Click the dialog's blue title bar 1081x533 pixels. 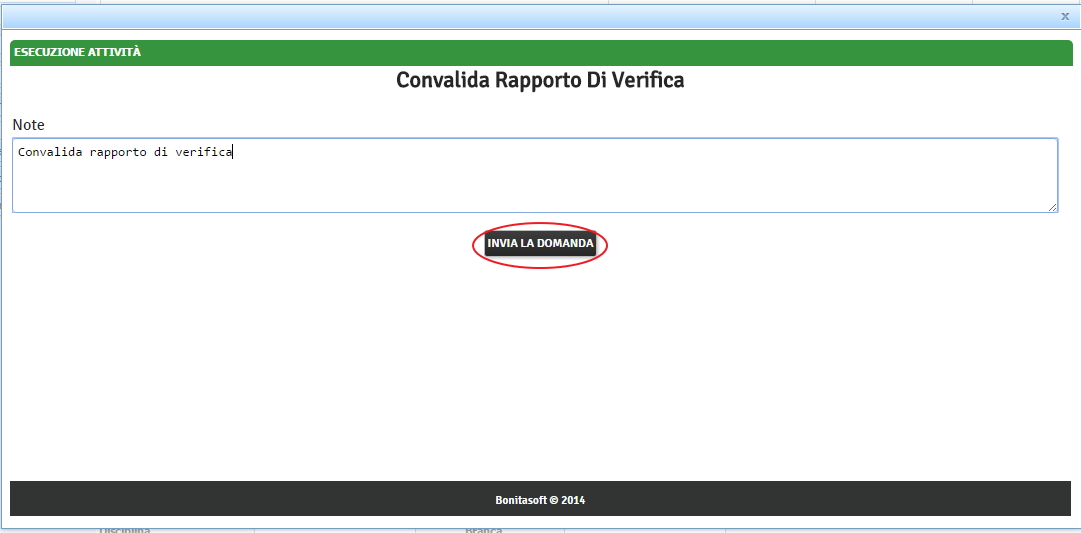point(500,16)
